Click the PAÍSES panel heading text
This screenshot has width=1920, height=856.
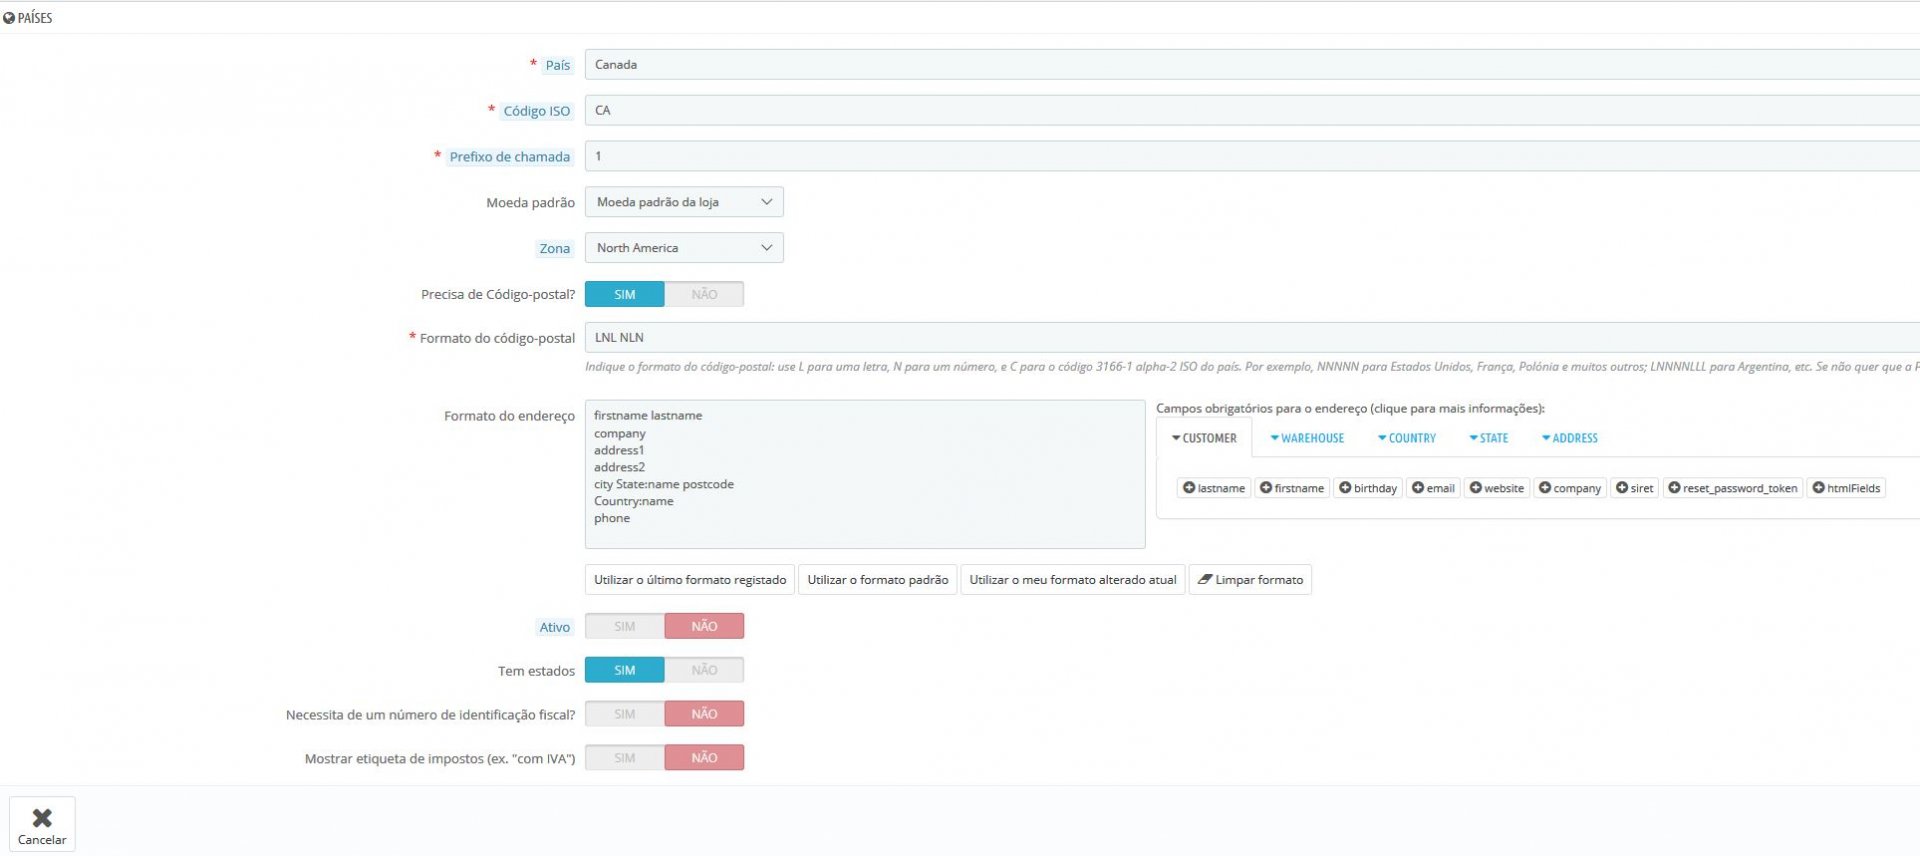point(35,18)
